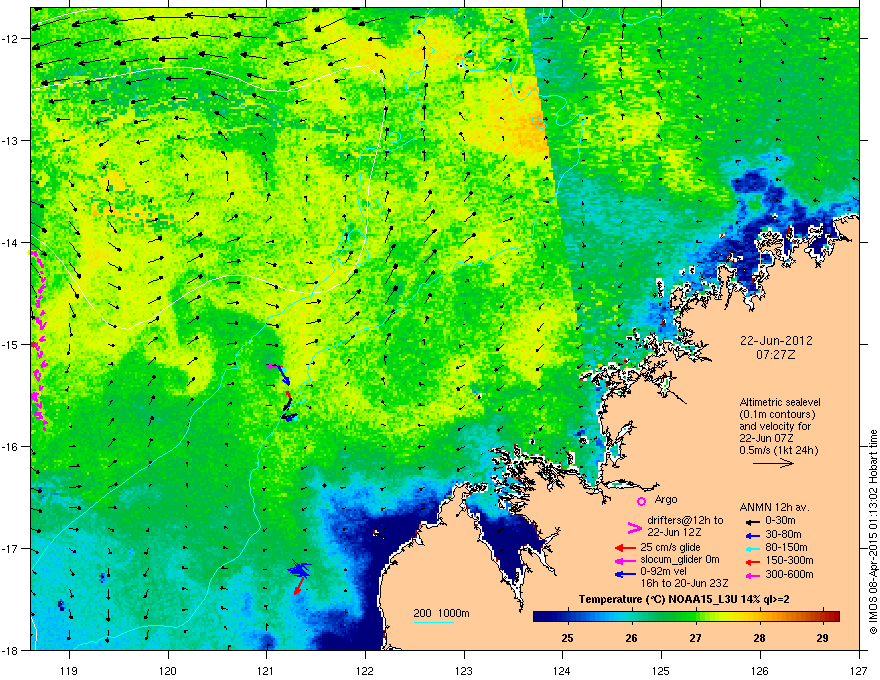Click the 'Argo' legend label
Viewport: 880px width, 680px height.
tap(666, 499)
